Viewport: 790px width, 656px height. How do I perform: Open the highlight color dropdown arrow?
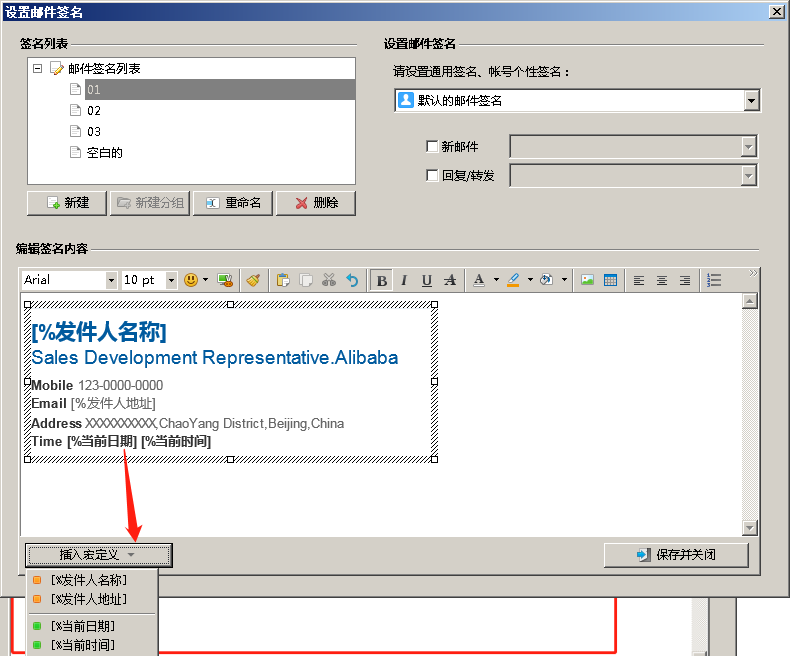pos(530,280)
